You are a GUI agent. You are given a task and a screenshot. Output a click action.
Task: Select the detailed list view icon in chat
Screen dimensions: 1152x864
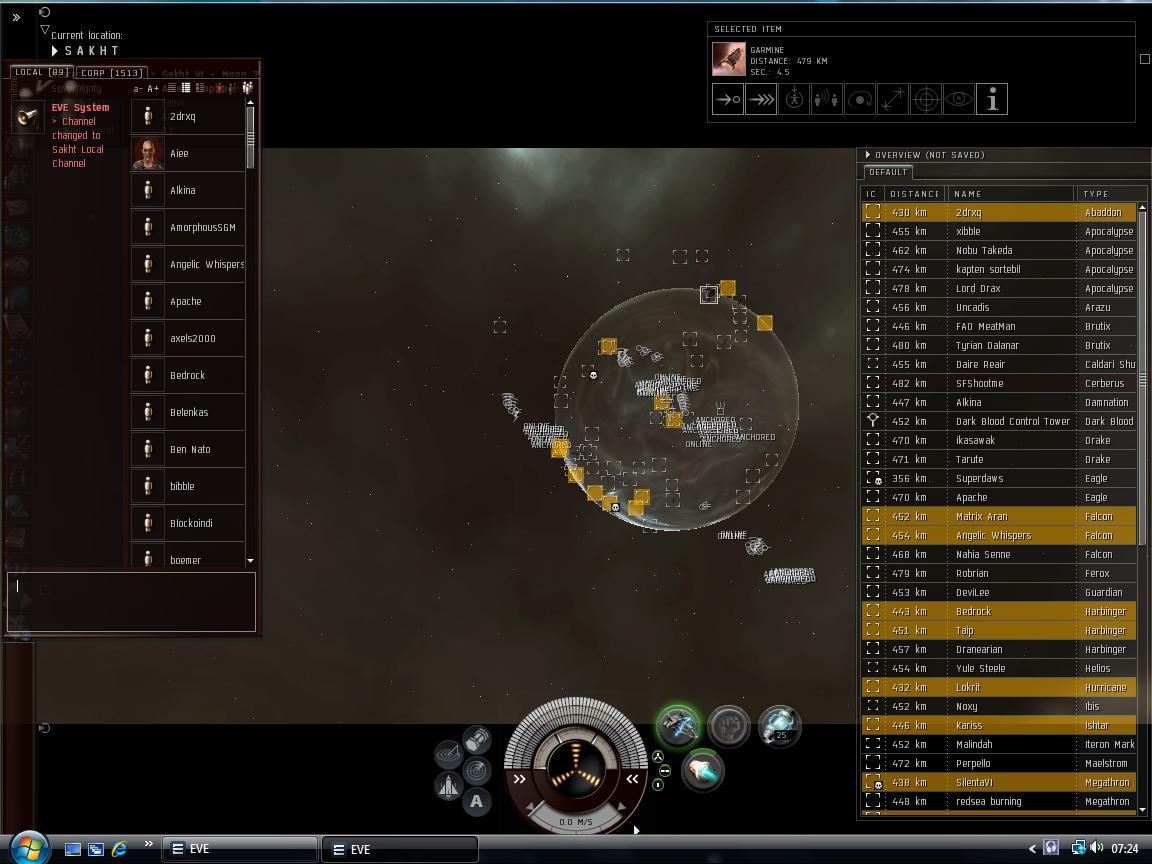click(200, 88)
